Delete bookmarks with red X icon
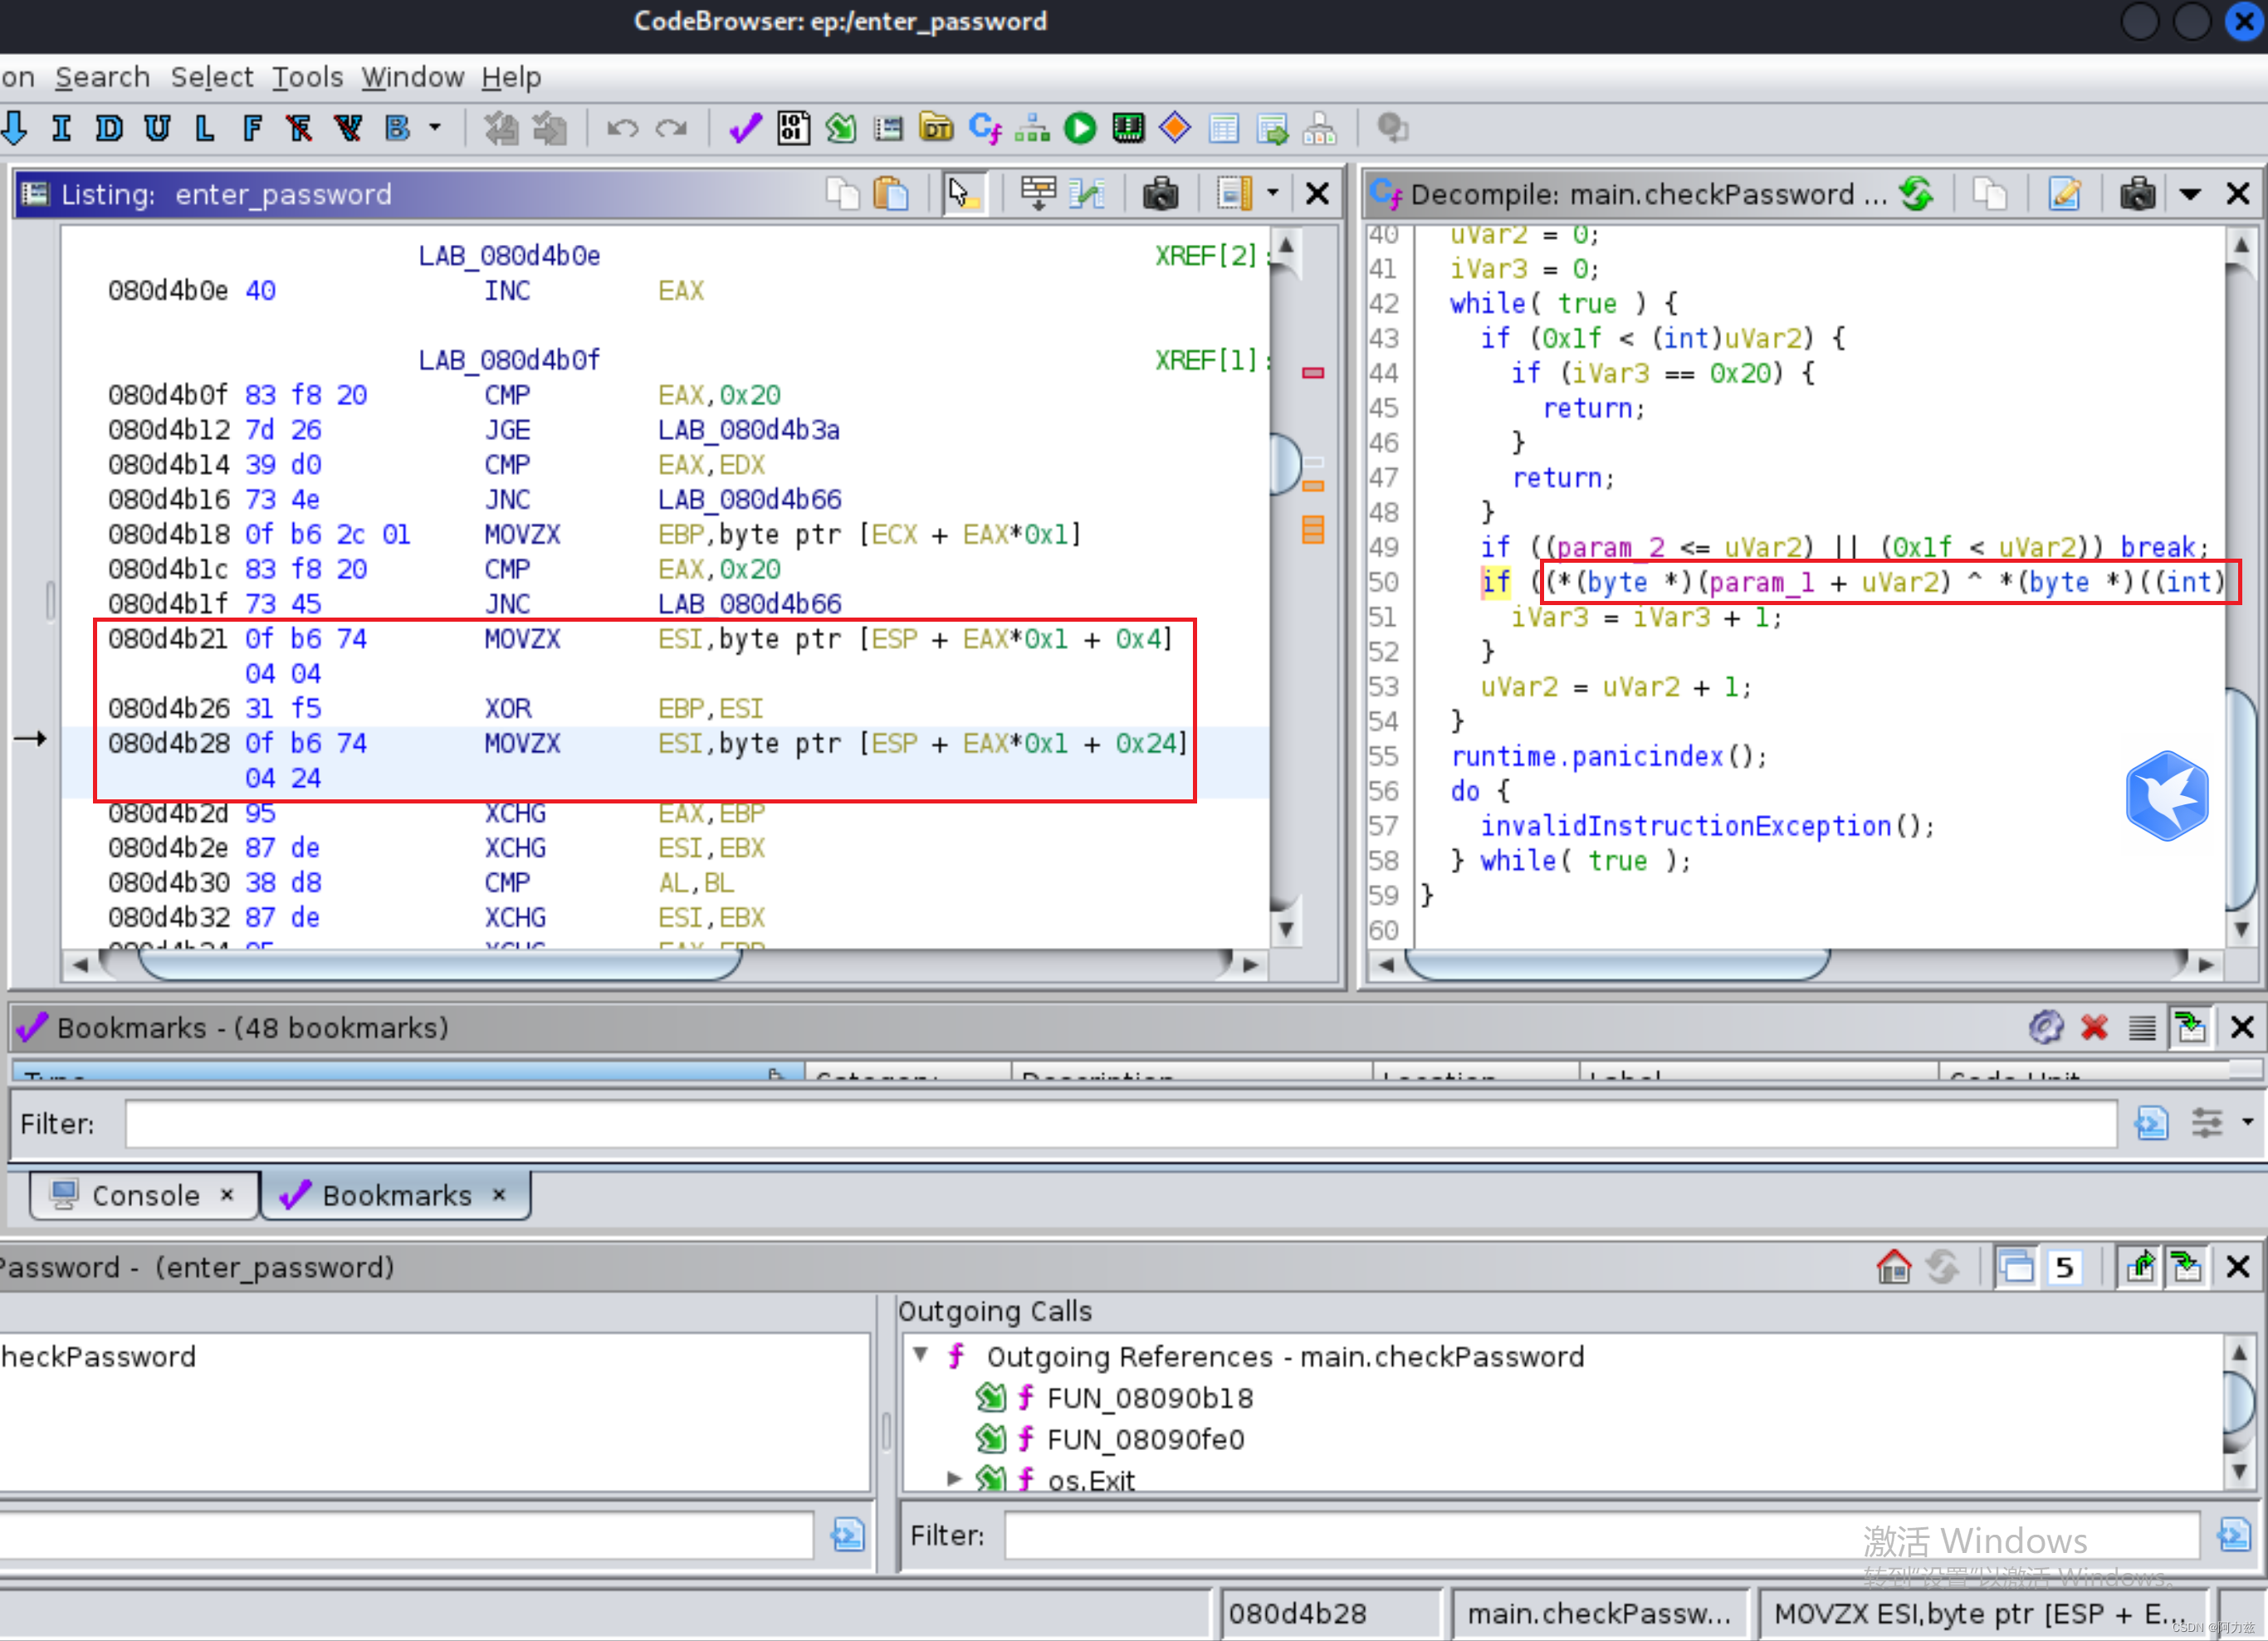 [x=2094, y=1027]
